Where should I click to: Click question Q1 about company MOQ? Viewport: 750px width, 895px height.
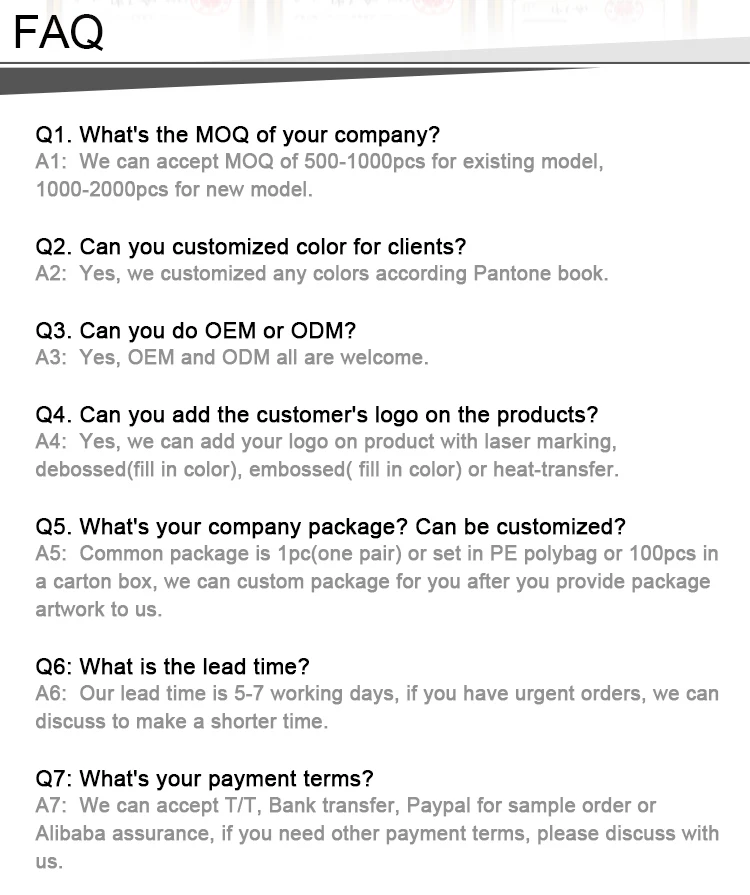point(237,135)
